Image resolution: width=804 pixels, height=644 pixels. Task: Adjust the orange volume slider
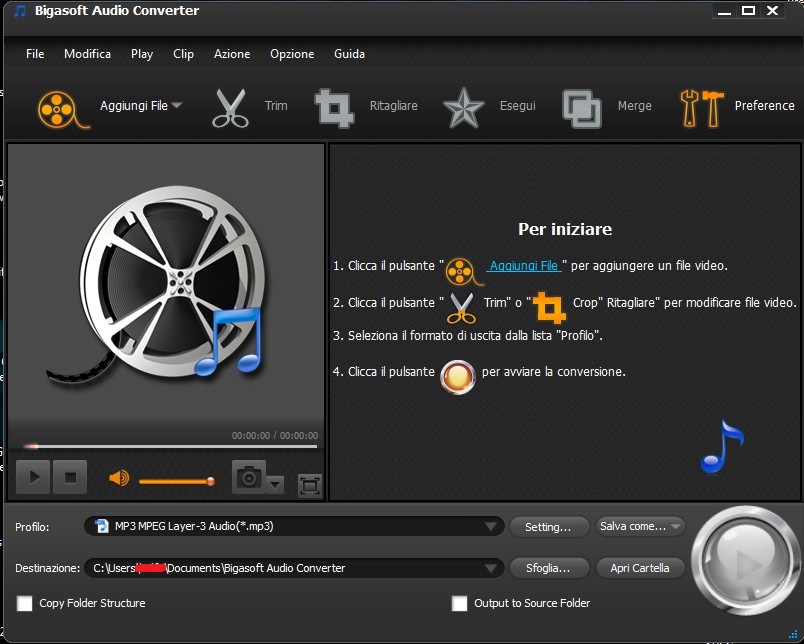pos(176,481)
